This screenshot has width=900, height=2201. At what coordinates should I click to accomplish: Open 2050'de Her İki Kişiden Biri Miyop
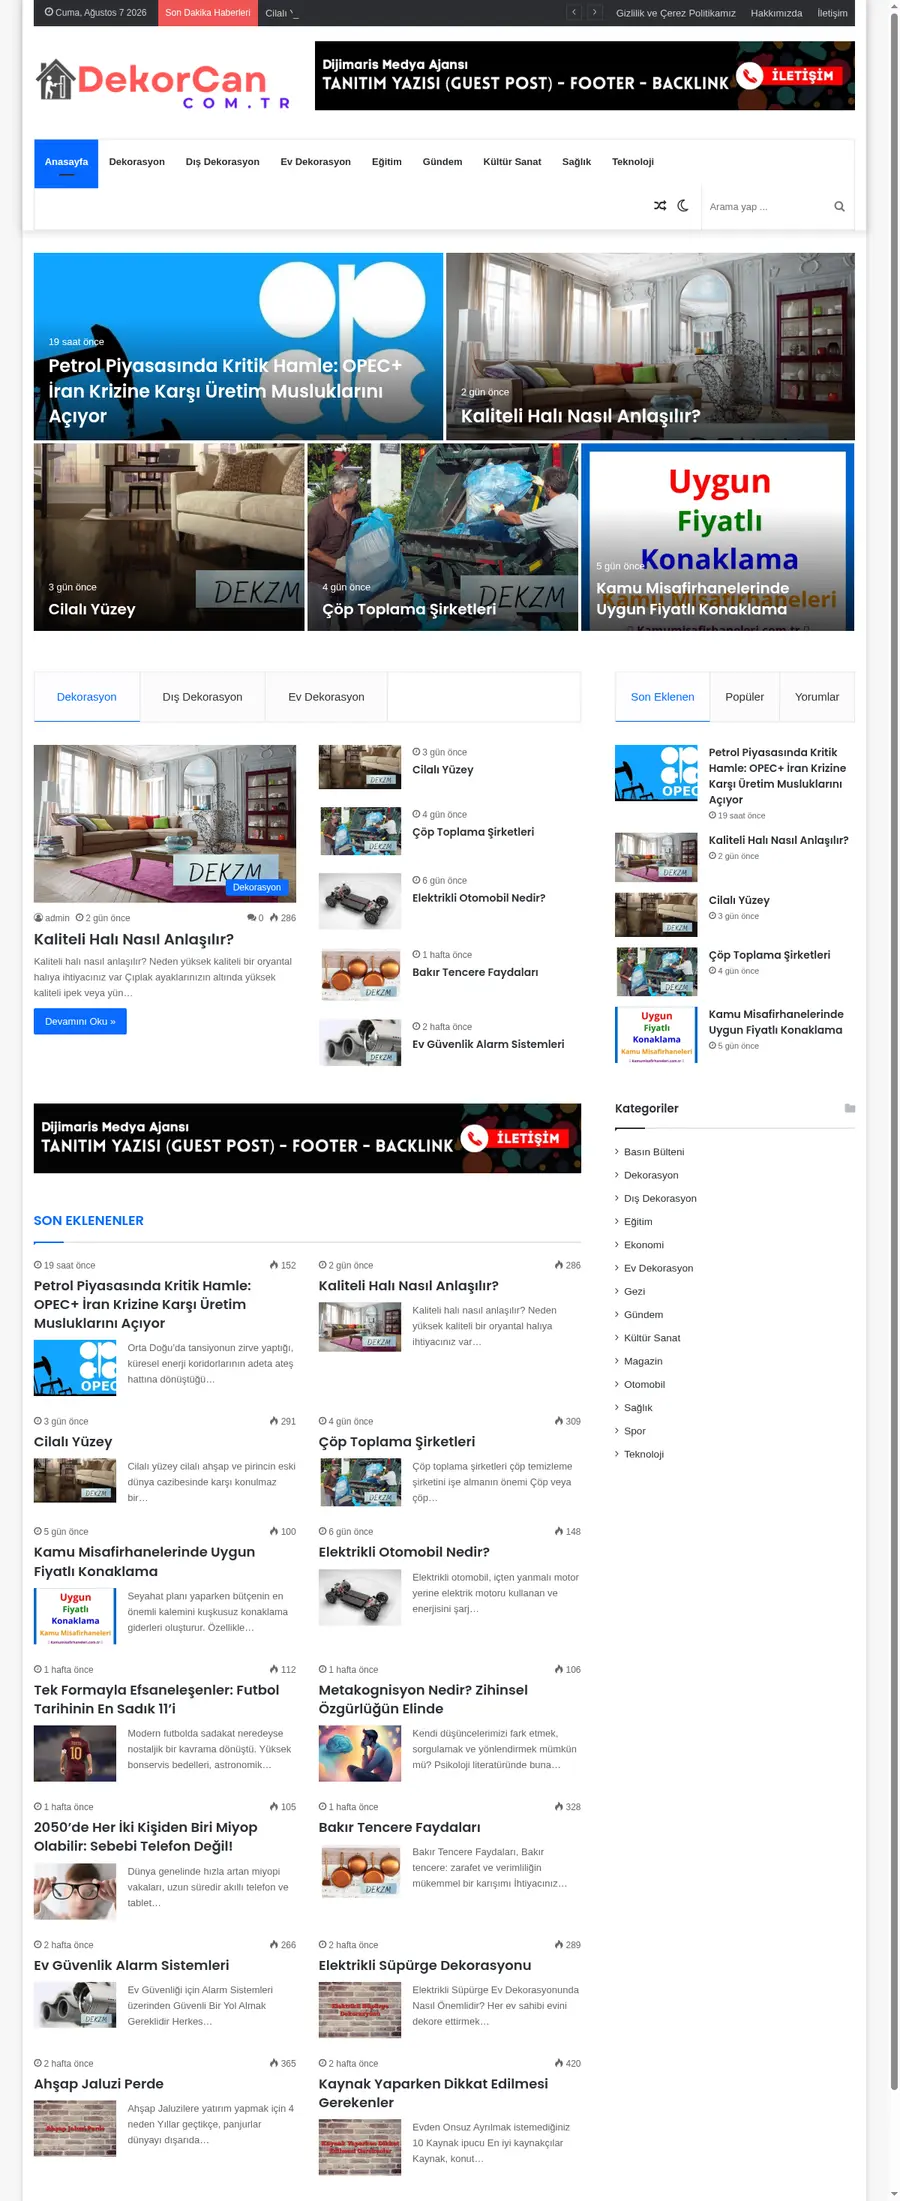click(x=146, y=1836)
